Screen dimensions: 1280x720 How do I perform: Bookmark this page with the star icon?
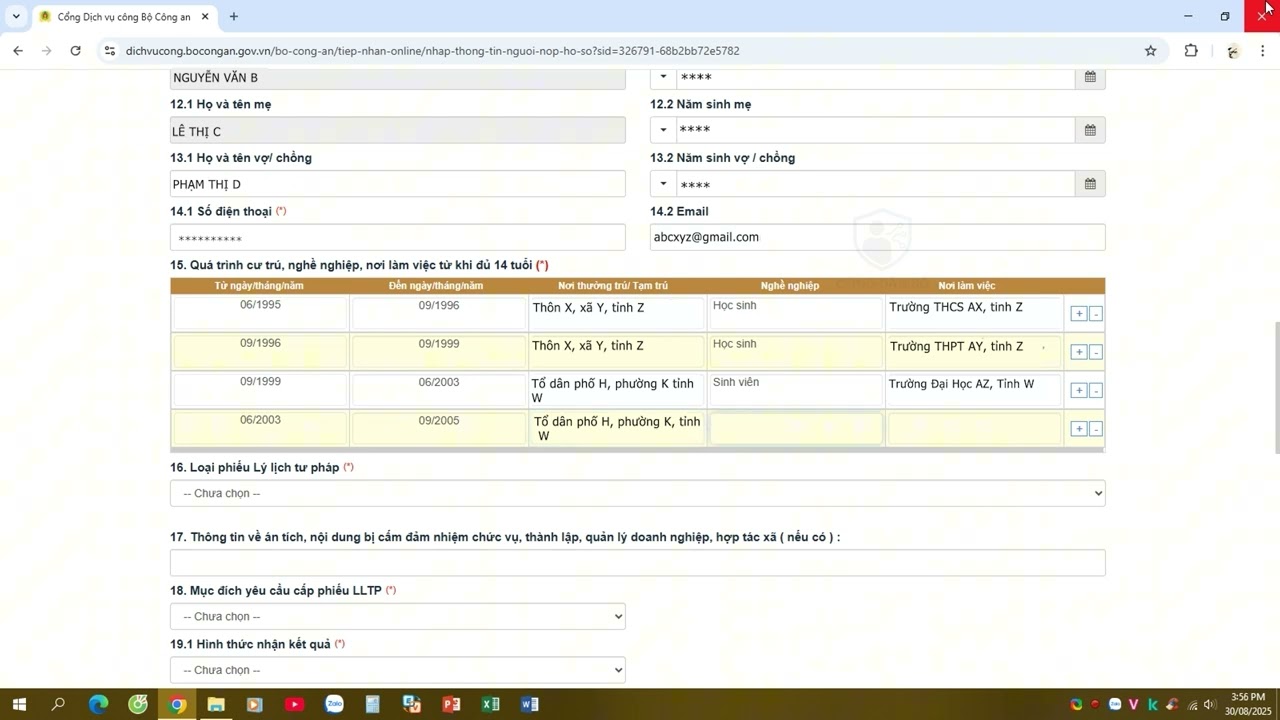tap(1150, 51)
